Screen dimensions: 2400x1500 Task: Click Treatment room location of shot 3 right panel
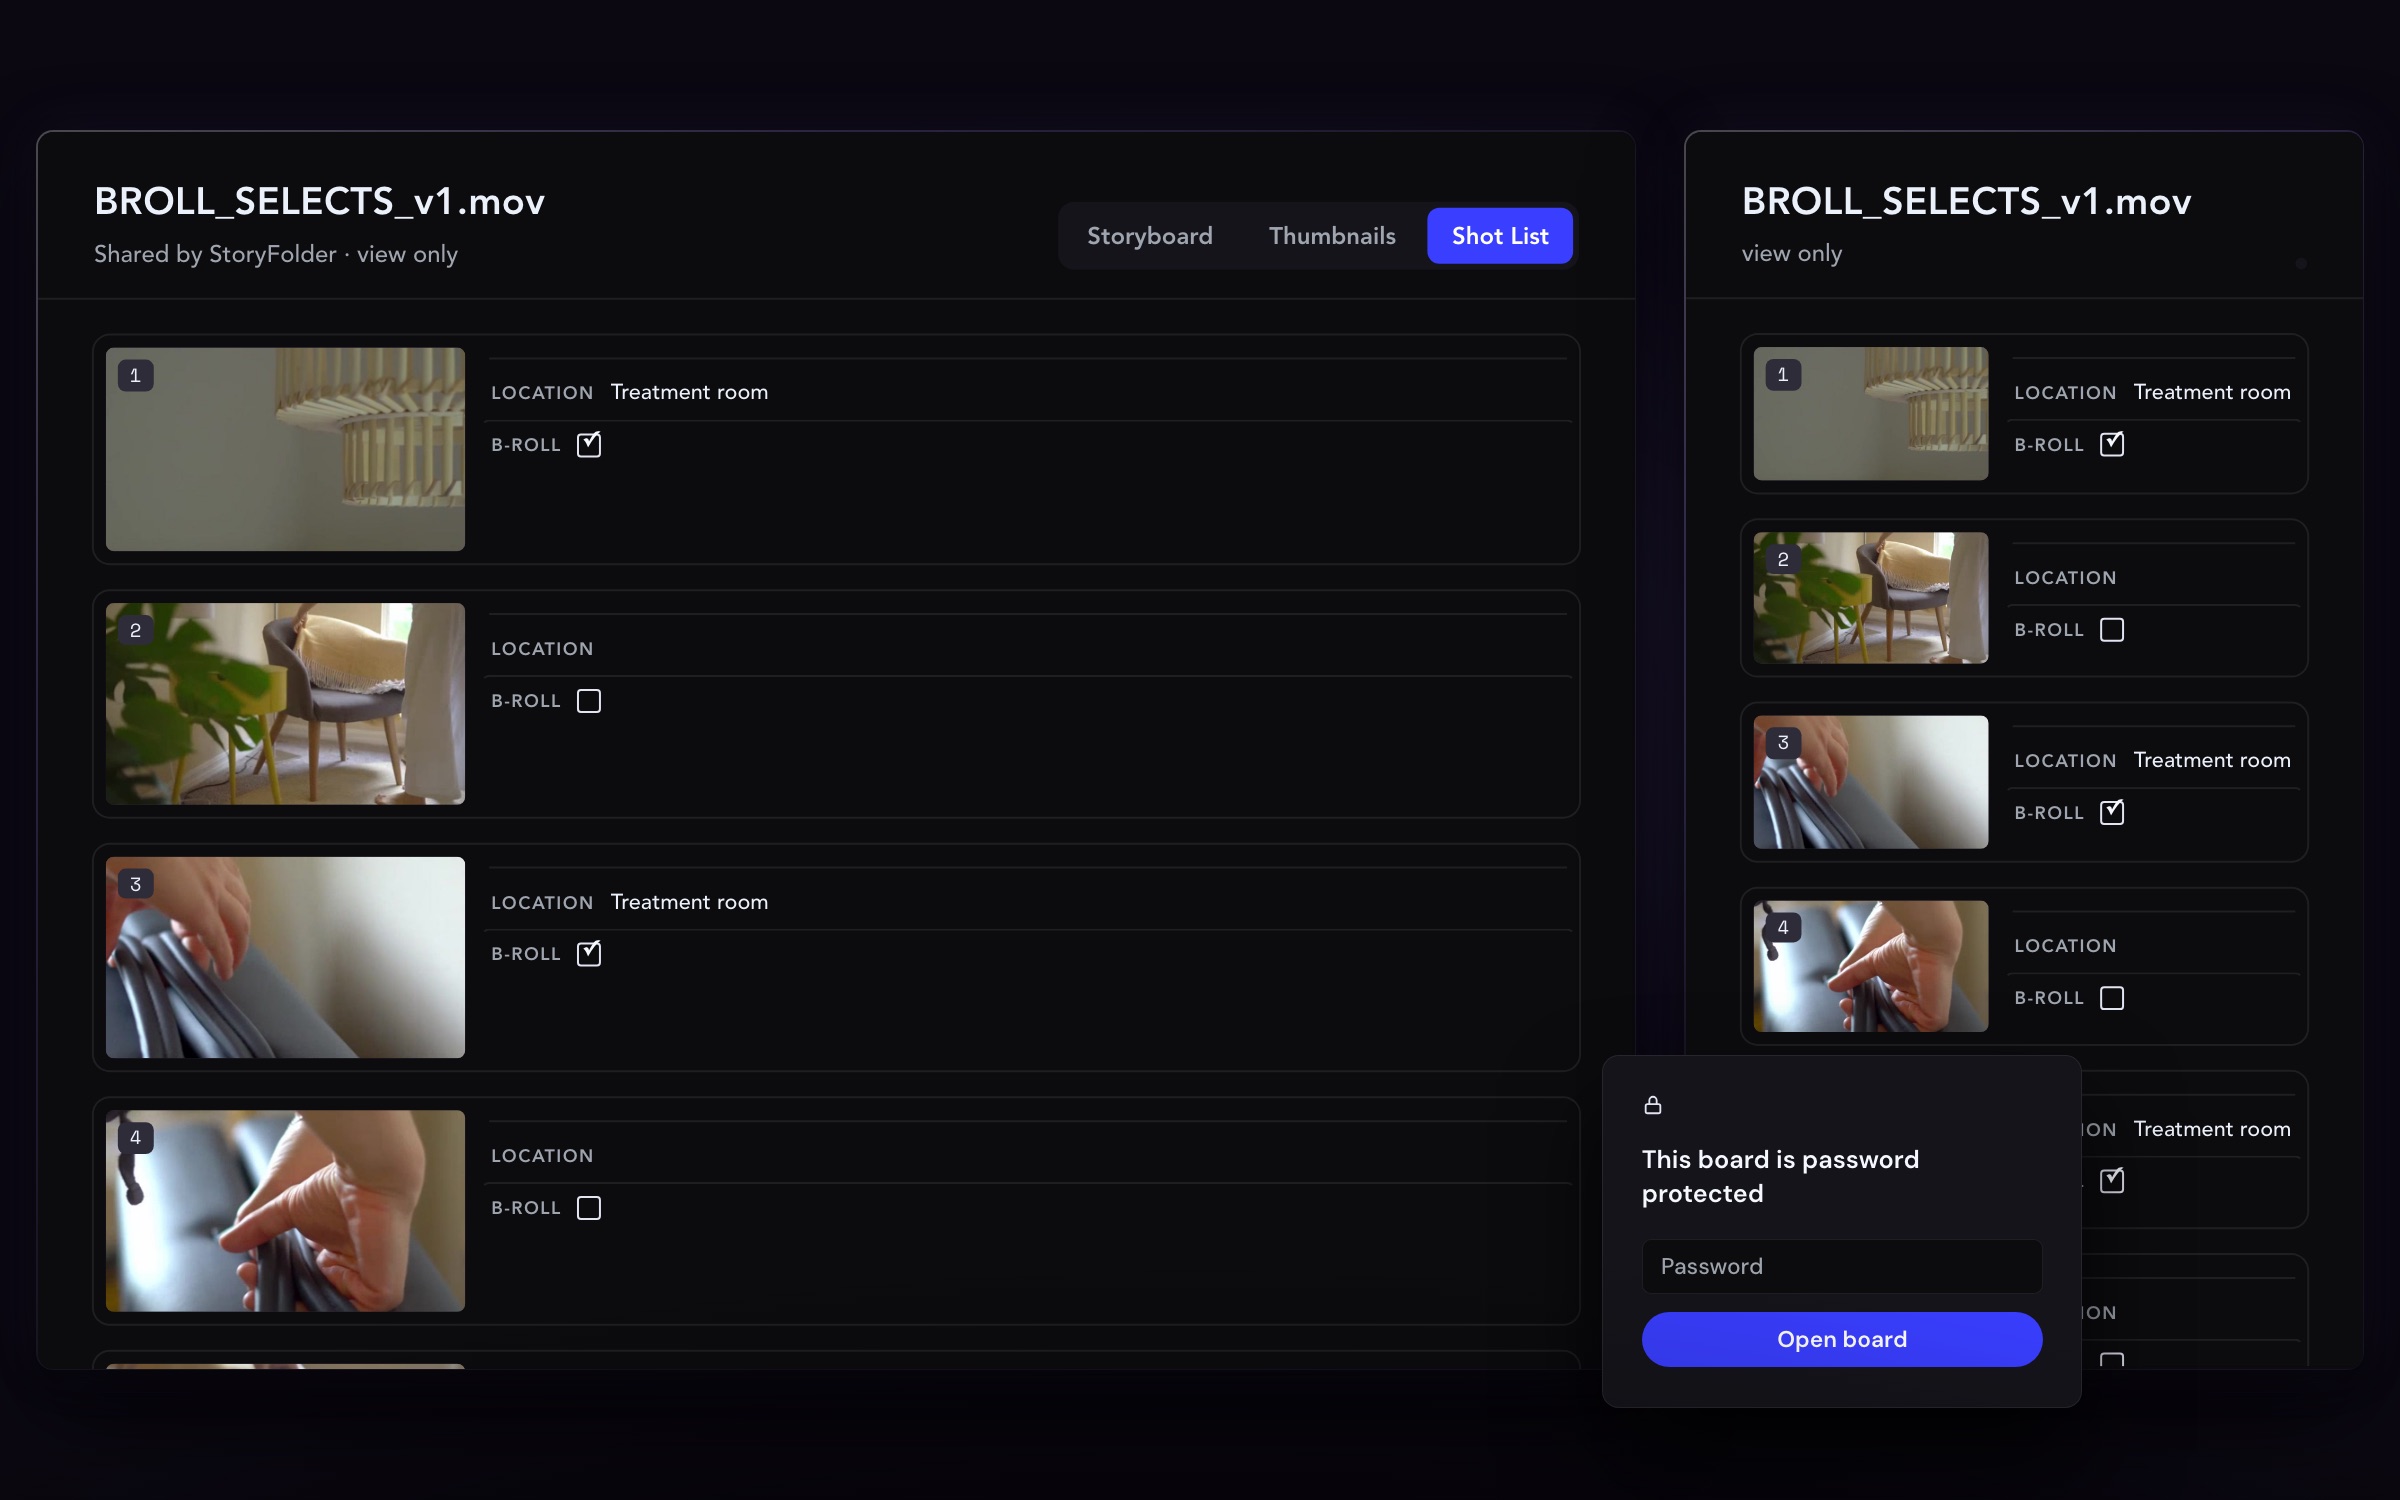pos(2212,760)
